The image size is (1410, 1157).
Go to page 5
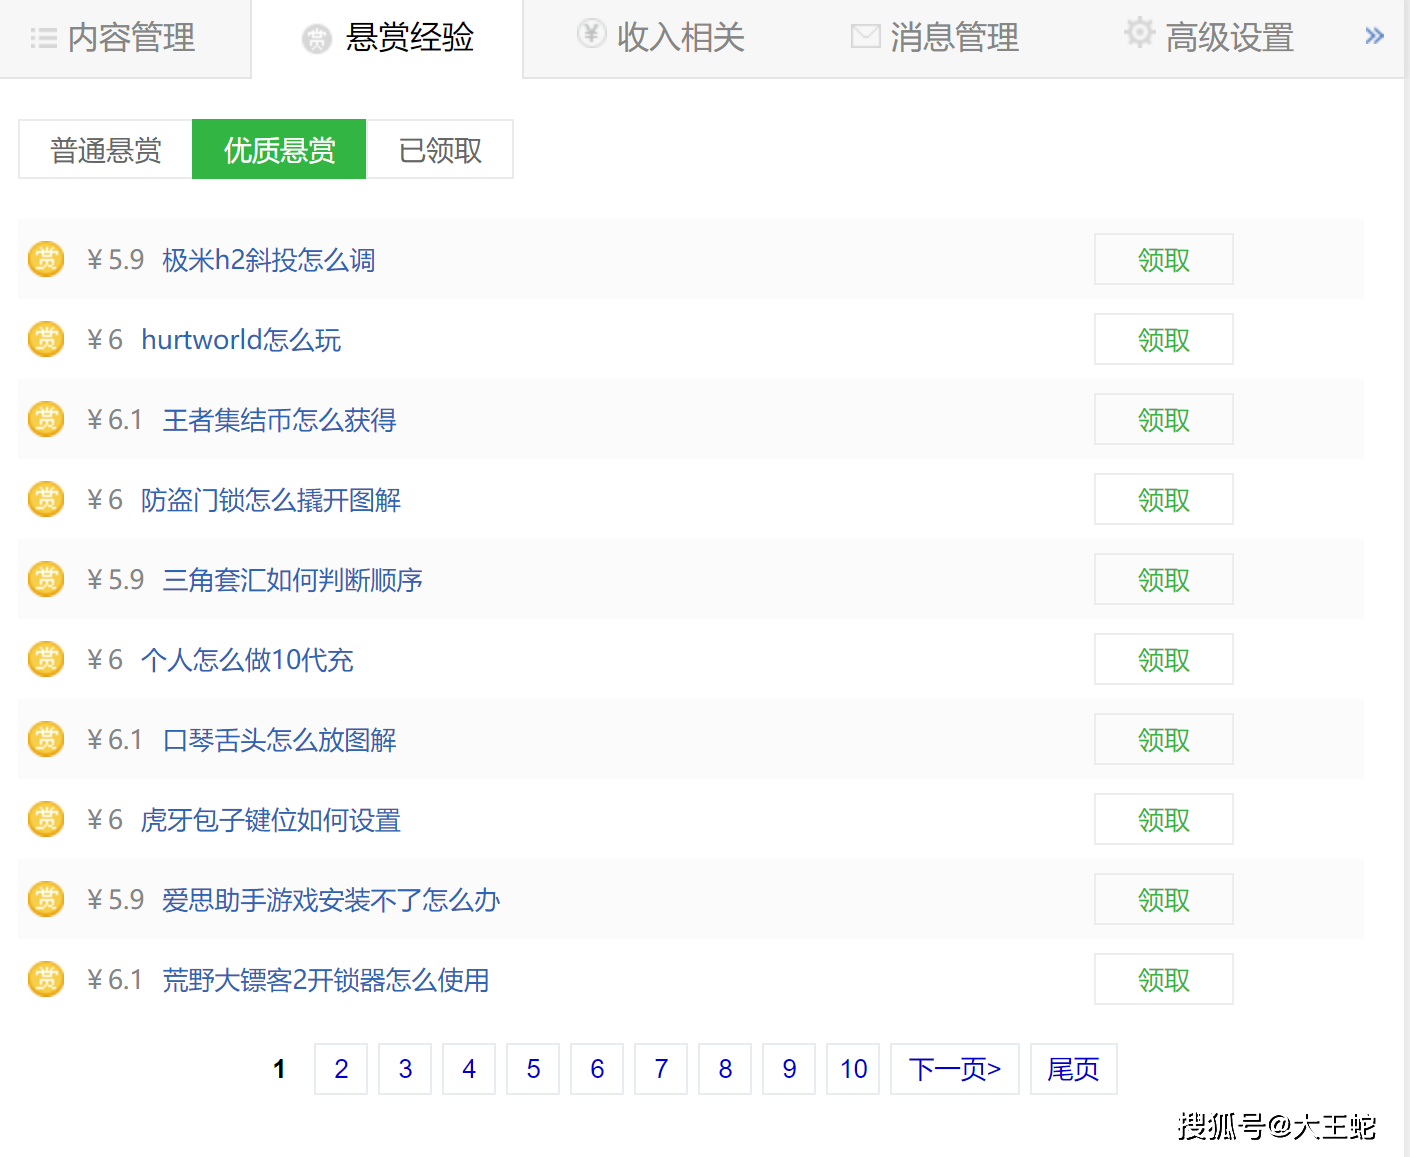coord(533,1069)
